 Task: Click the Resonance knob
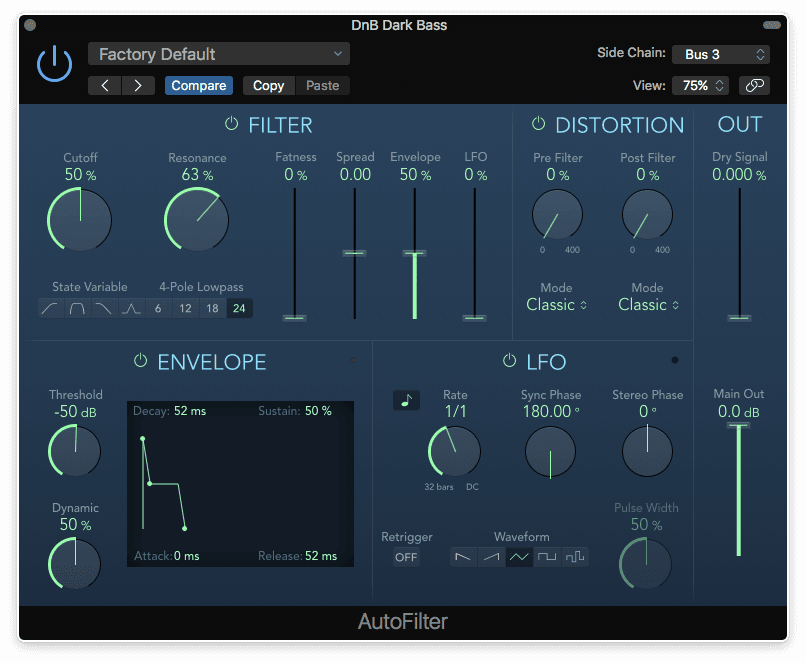click(x=196, y=219)
